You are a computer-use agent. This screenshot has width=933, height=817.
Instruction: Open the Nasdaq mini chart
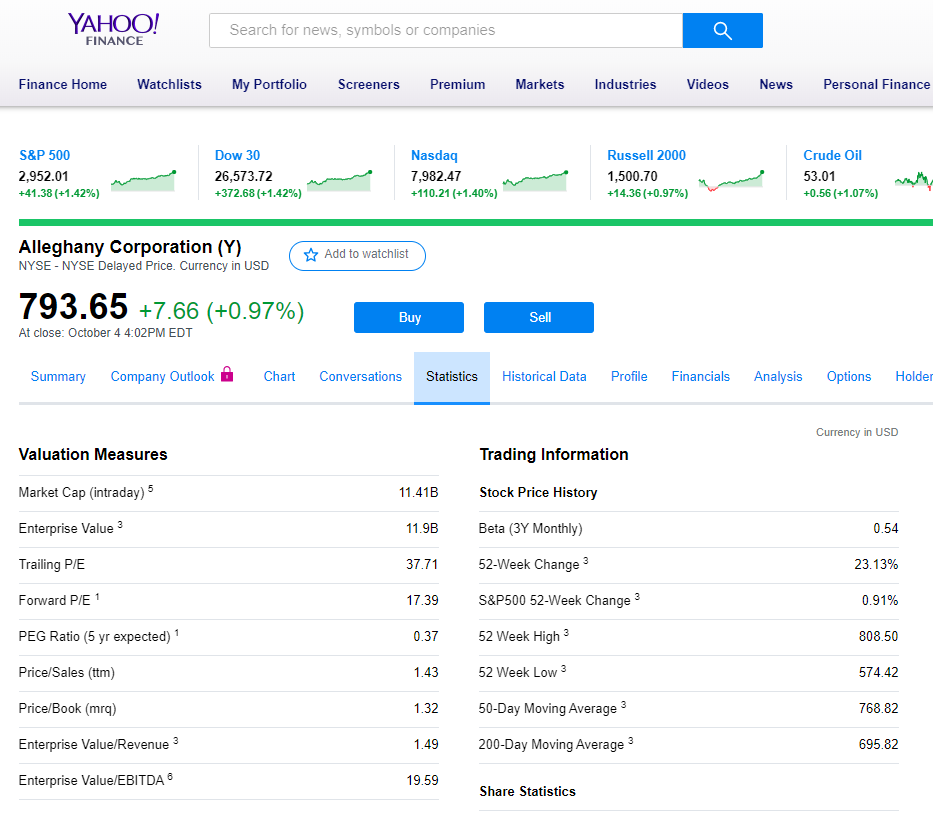535,181
